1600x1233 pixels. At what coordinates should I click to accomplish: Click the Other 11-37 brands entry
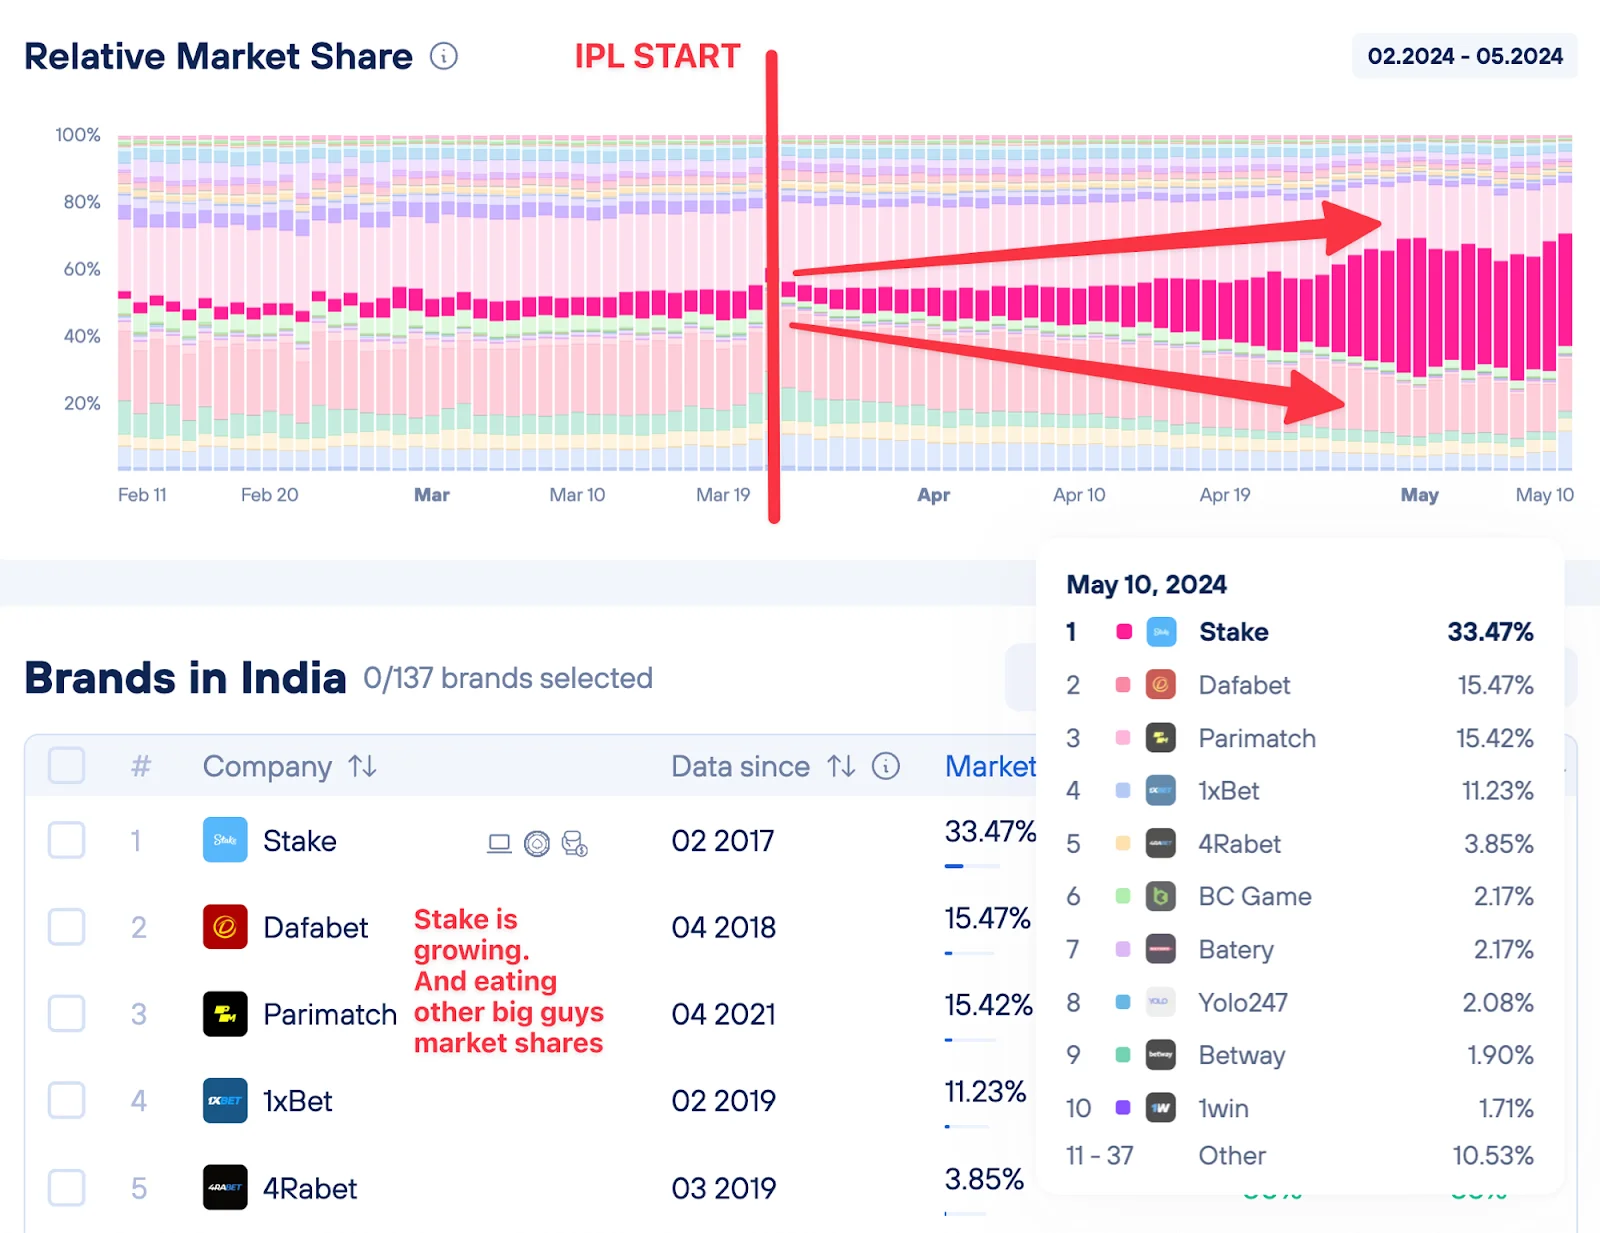point(1231,1156)
